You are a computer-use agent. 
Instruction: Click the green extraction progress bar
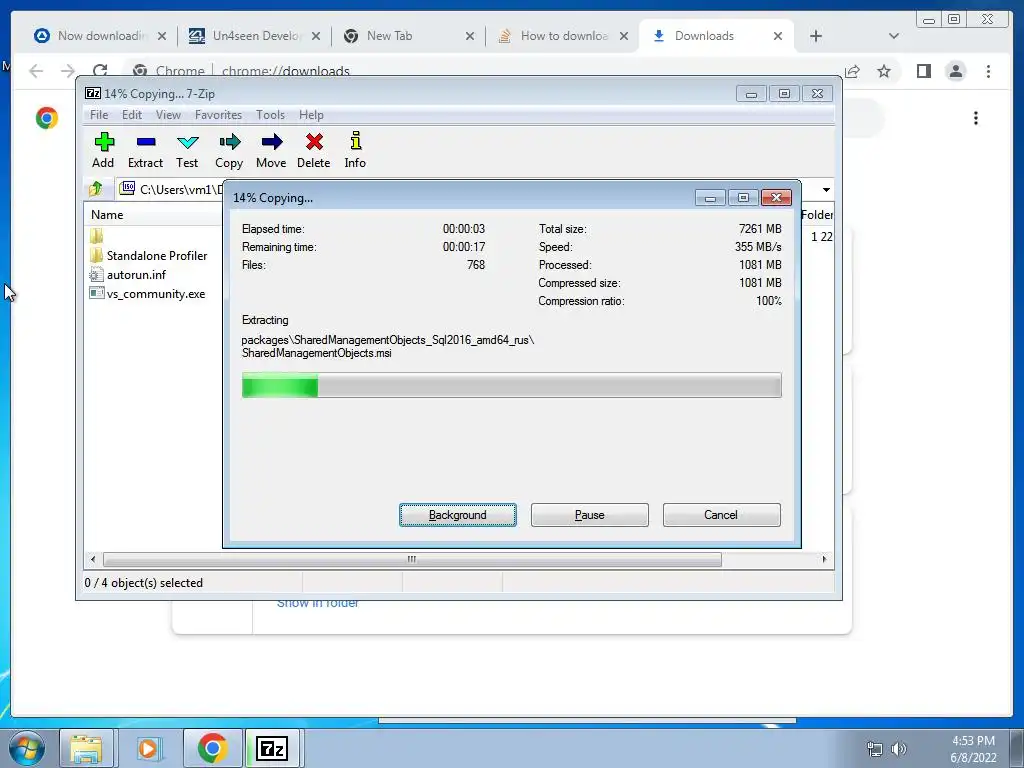pyautogui.click(x=511, y=385)
